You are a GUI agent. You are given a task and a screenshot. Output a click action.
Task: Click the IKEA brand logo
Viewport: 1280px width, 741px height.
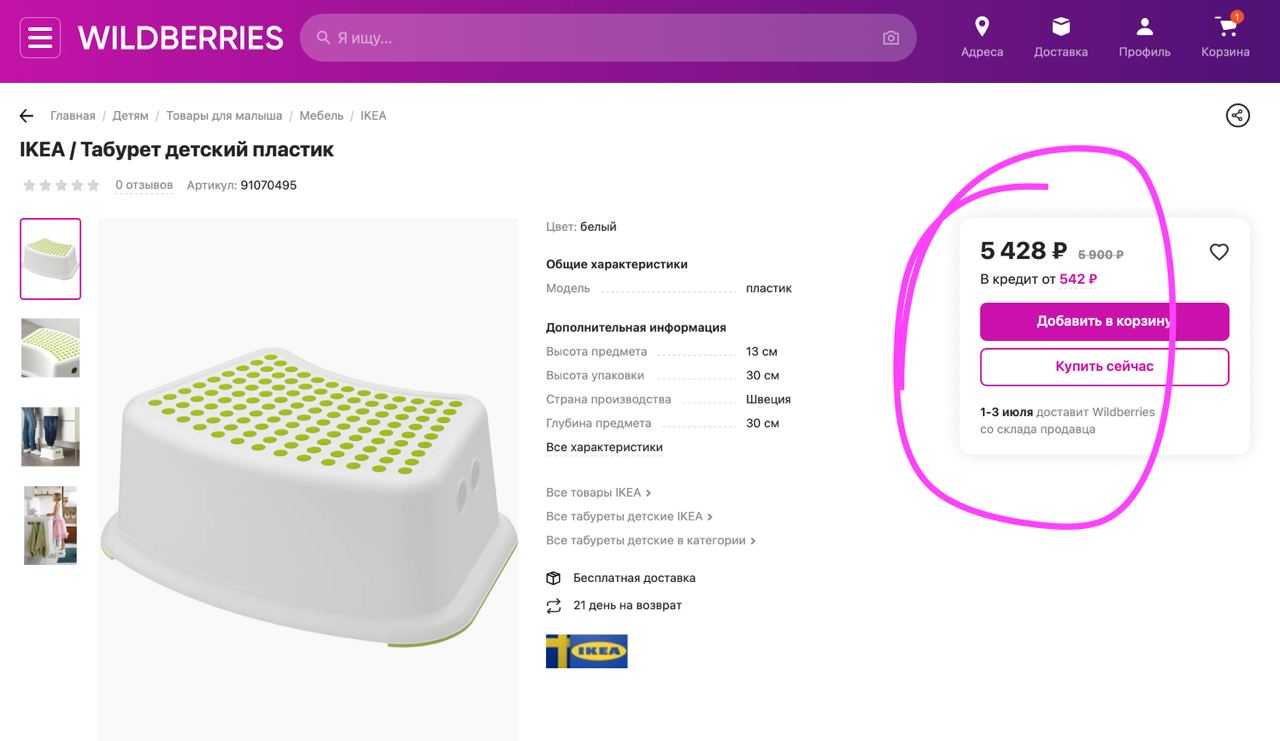(x=587, y=651)
